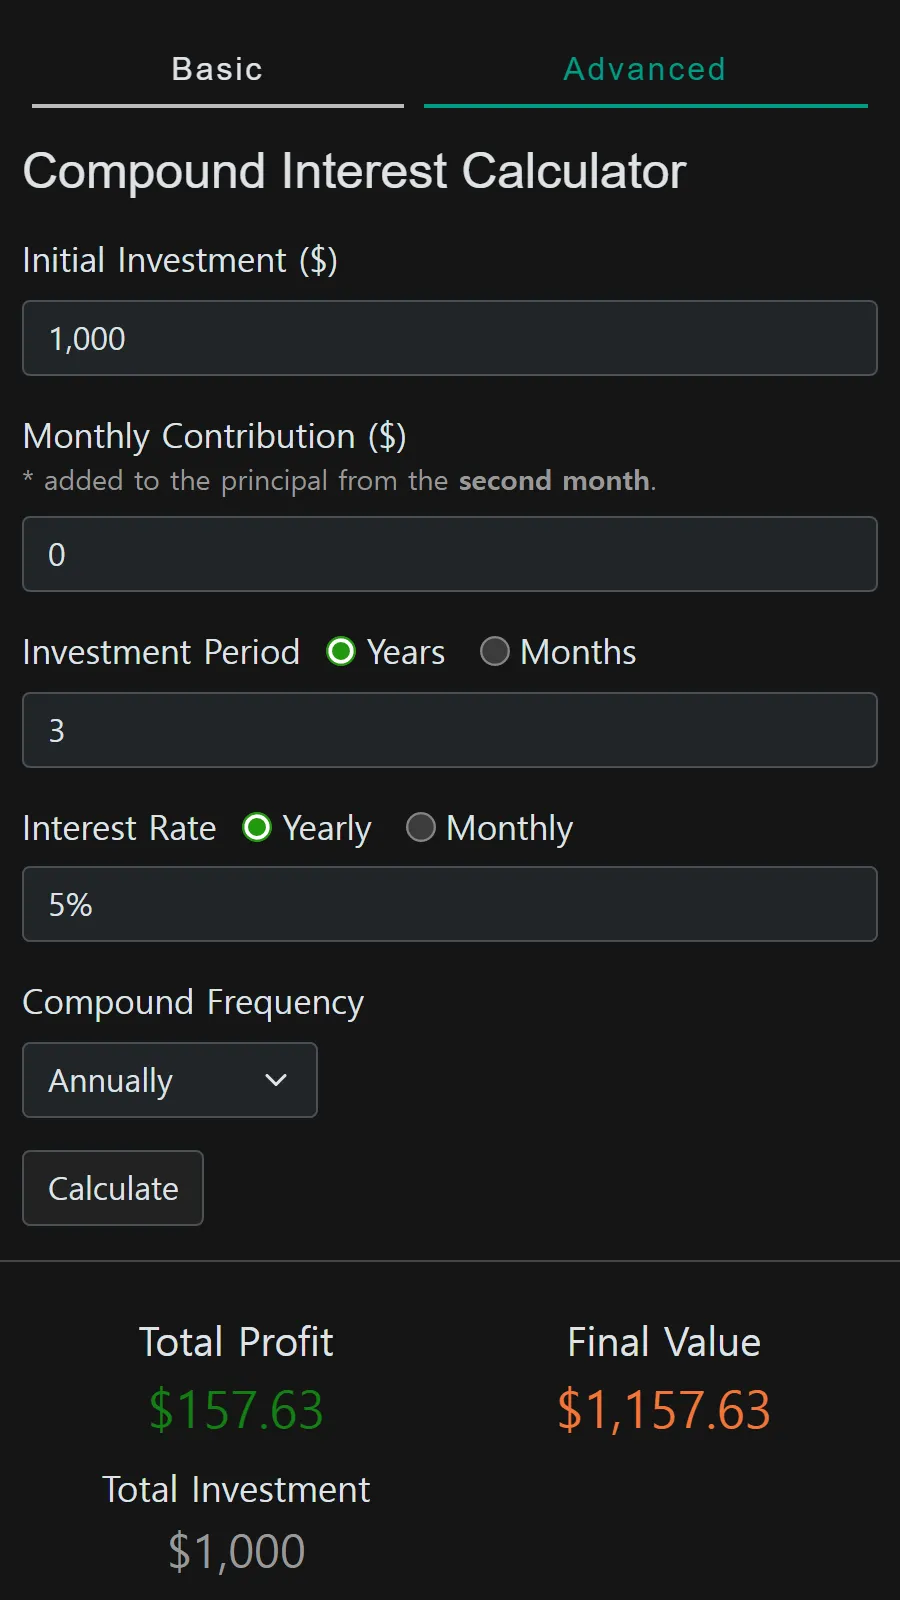Click the Total Investment amount $1,000
Screen dimensions: 900x1600
click(236, 1552)
